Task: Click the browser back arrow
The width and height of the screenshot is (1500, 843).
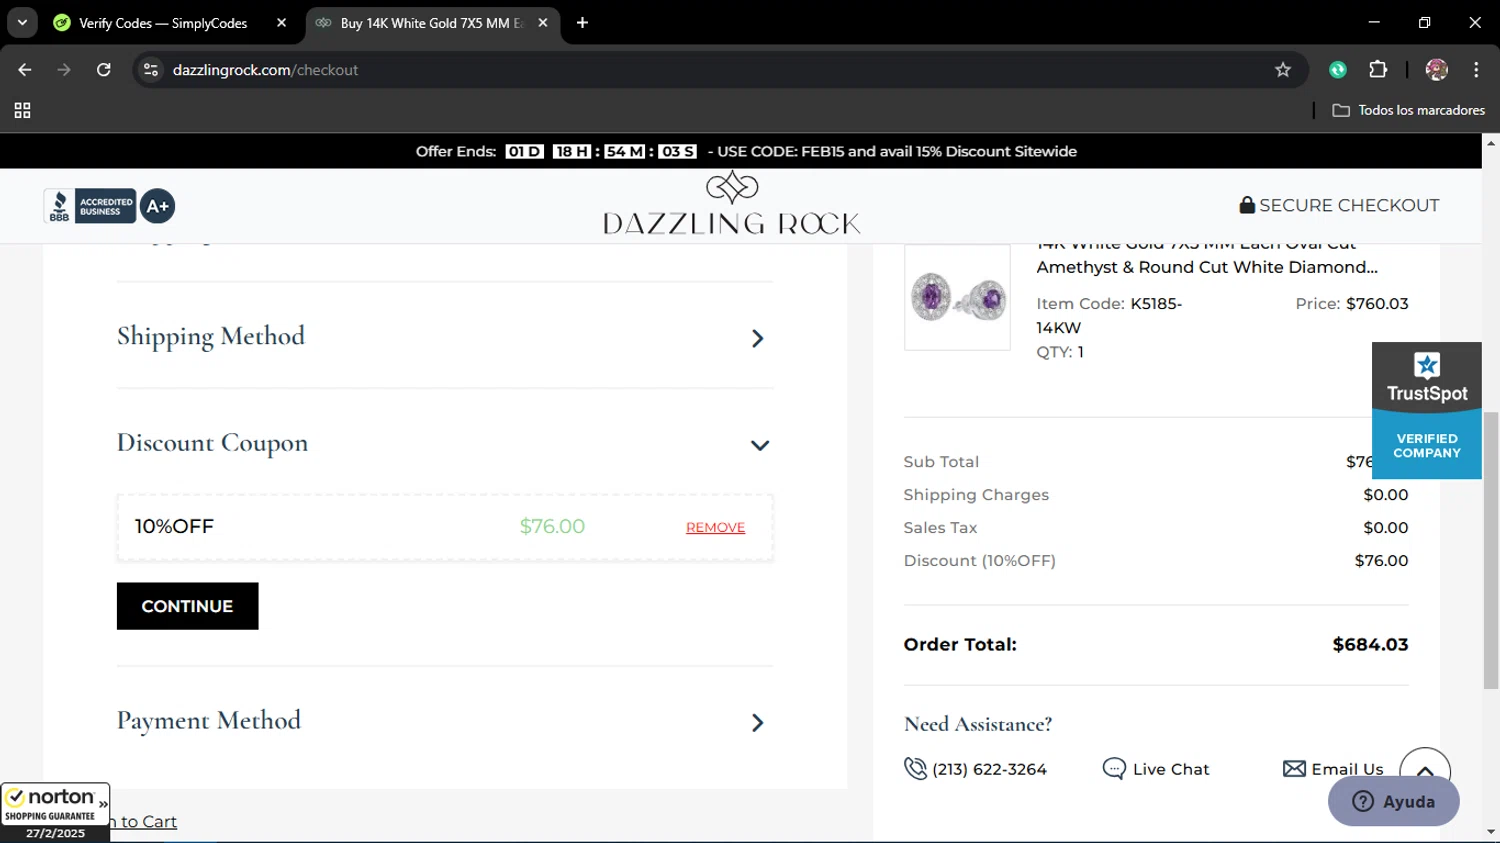Action: coord(25,70)
